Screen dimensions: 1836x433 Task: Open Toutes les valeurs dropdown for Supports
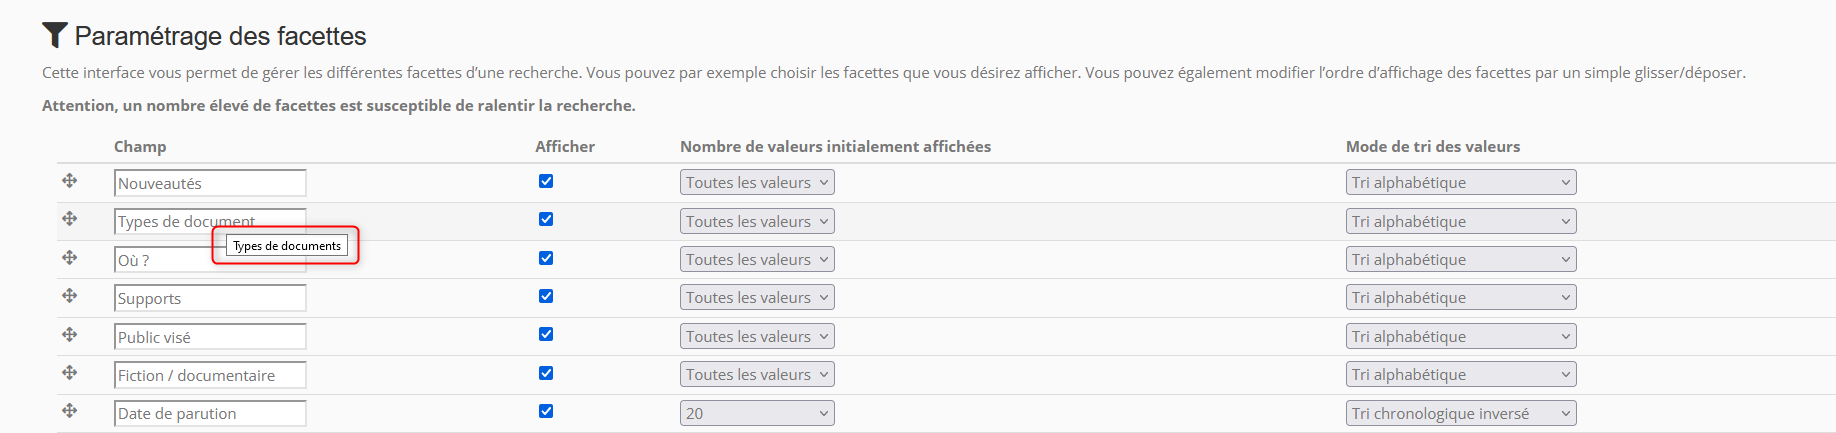coord(757,297)
